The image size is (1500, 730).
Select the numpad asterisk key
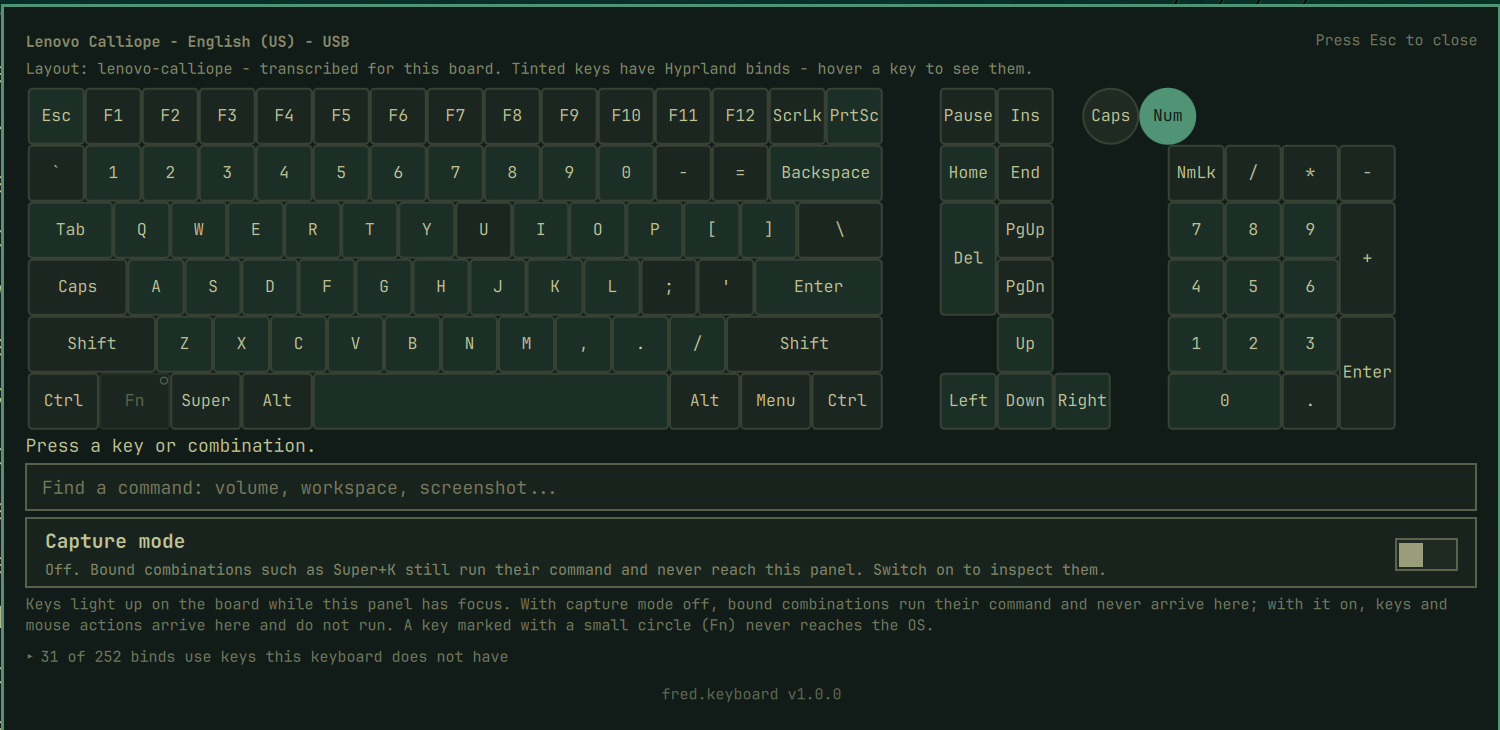[1310, 173]
